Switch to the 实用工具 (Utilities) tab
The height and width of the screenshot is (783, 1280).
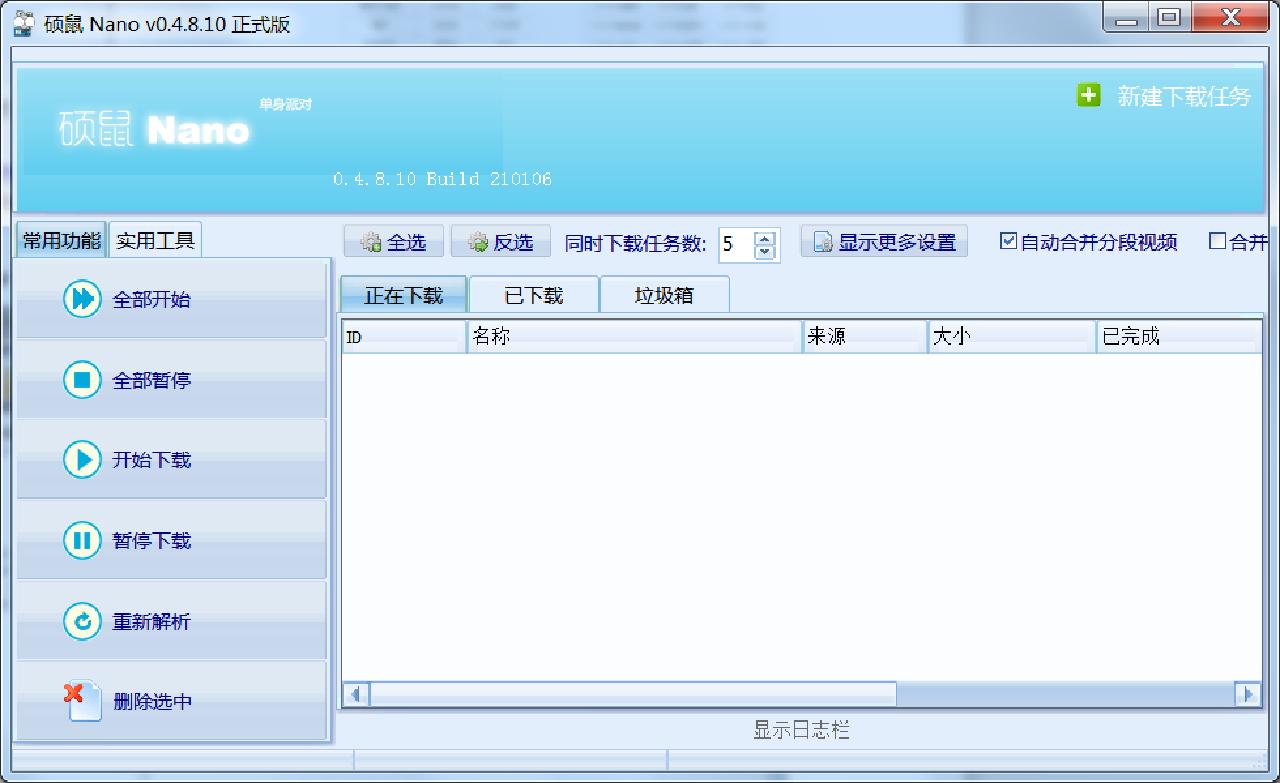[x=154, y=239]
